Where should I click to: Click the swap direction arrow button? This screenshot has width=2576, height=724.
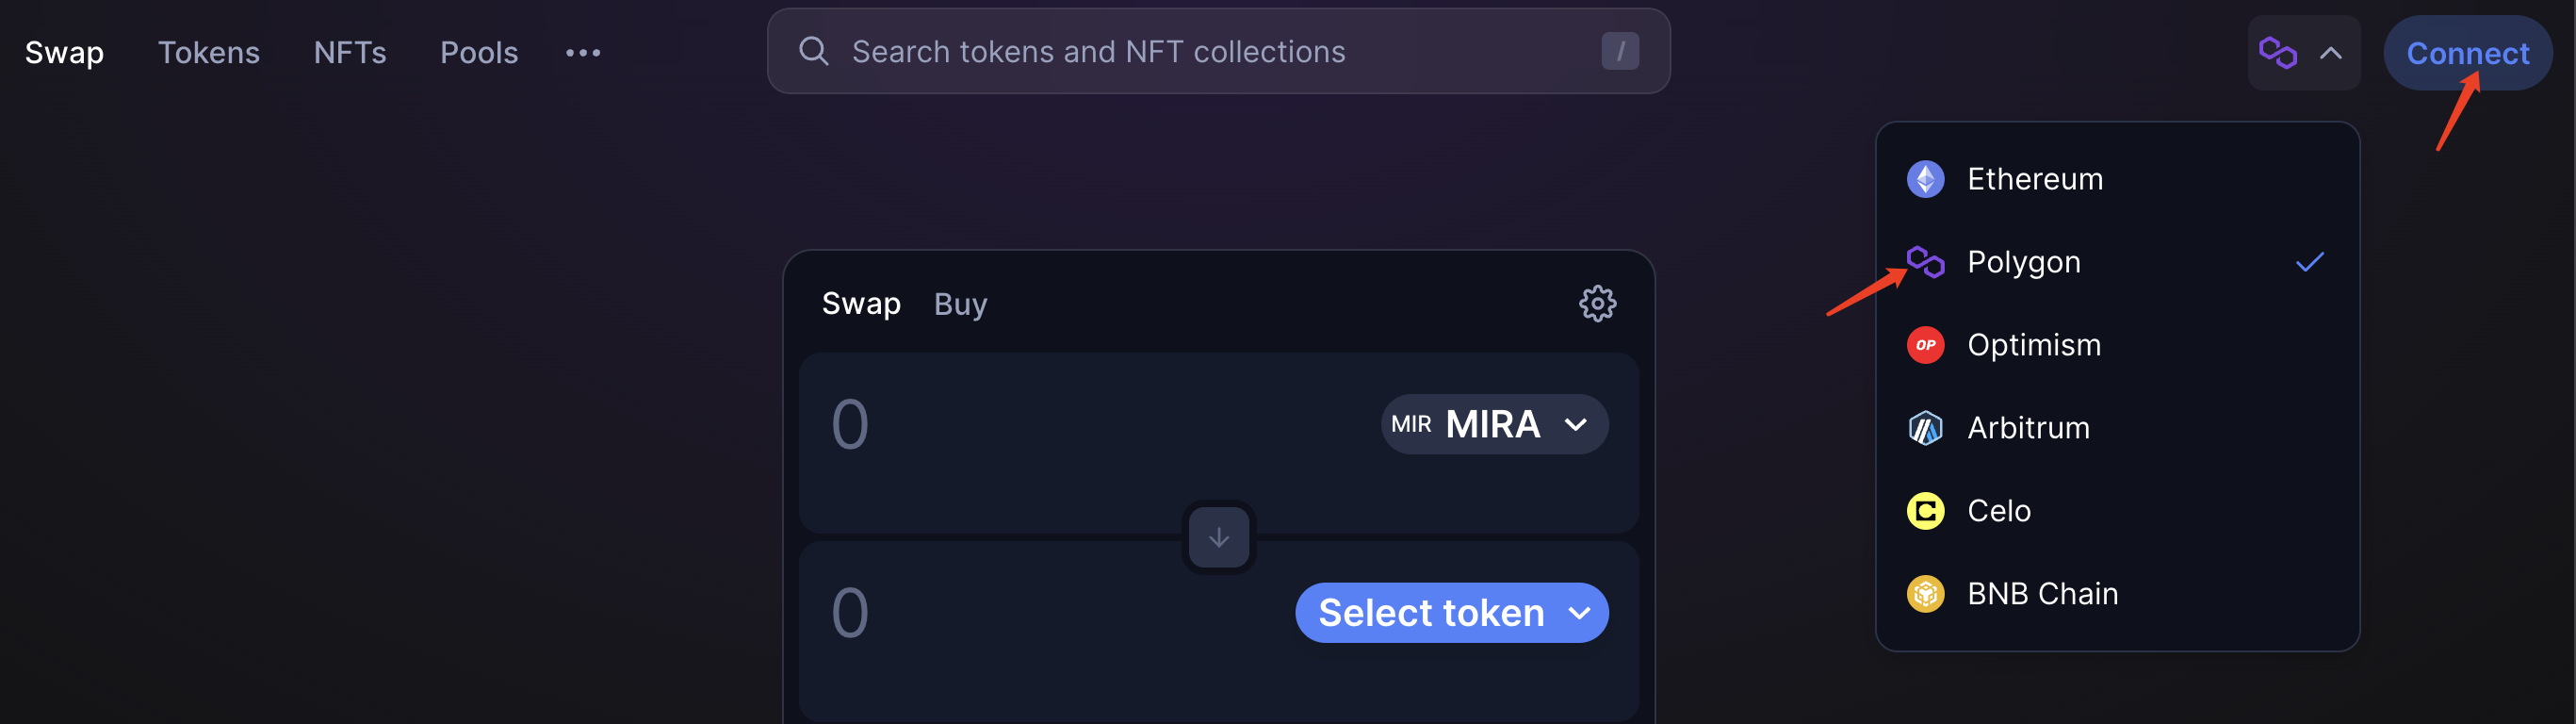(1218, 537)
